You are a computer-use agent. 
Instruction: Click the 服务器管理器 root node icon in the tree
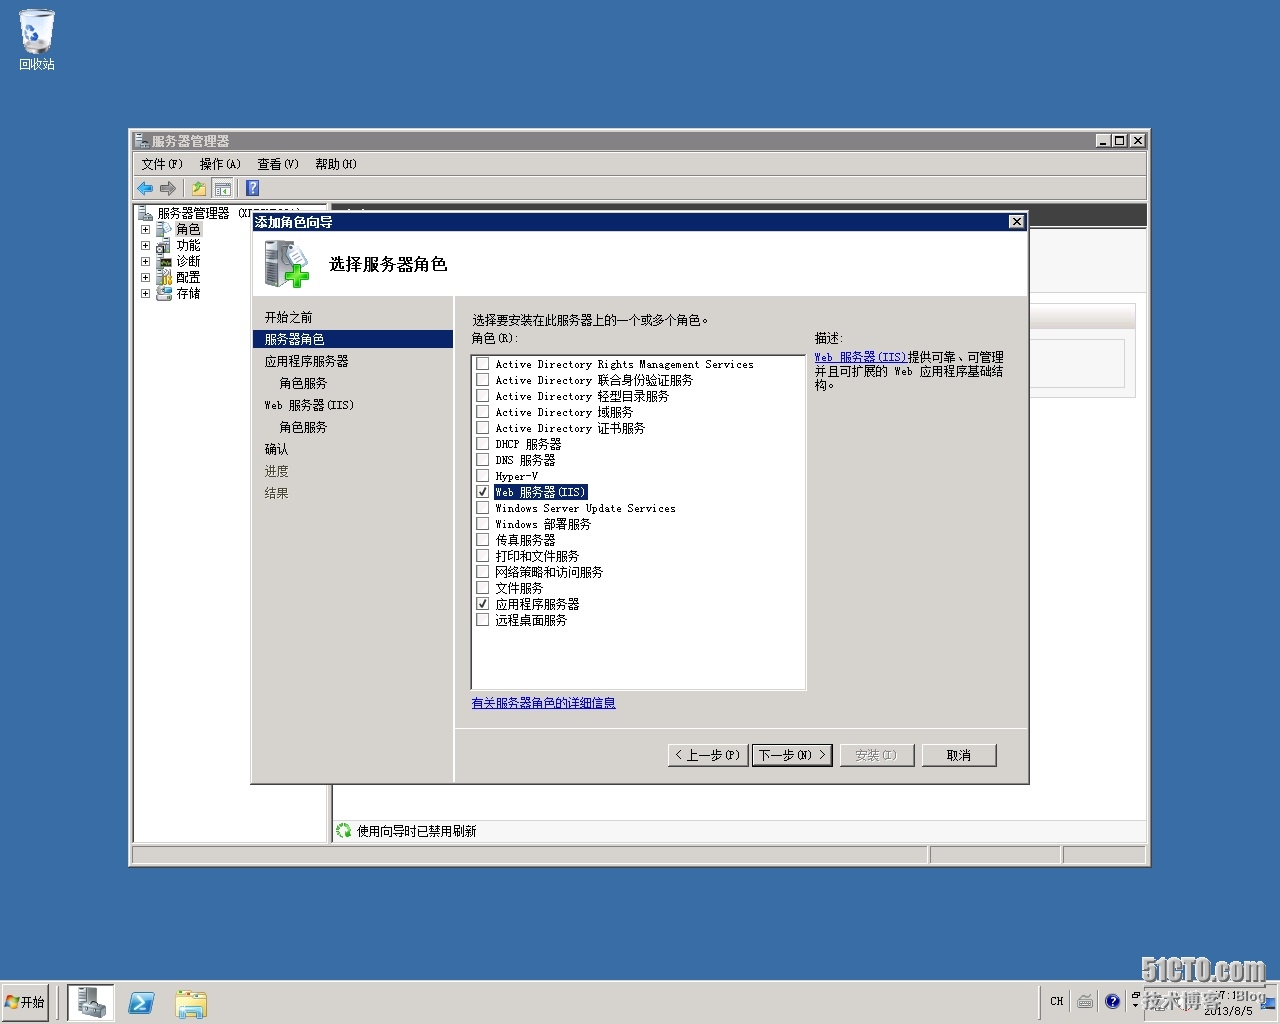click(x=145, y=213)
